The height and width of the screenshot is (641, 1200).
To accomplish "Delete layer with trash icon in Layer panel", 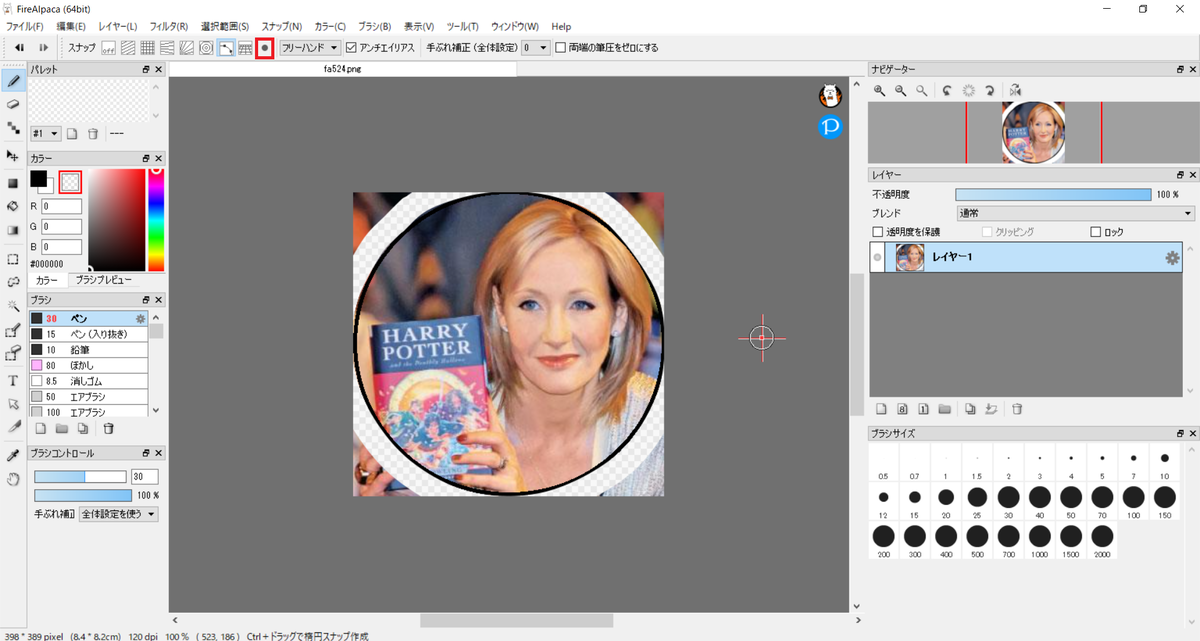I will pos(1017,409).
